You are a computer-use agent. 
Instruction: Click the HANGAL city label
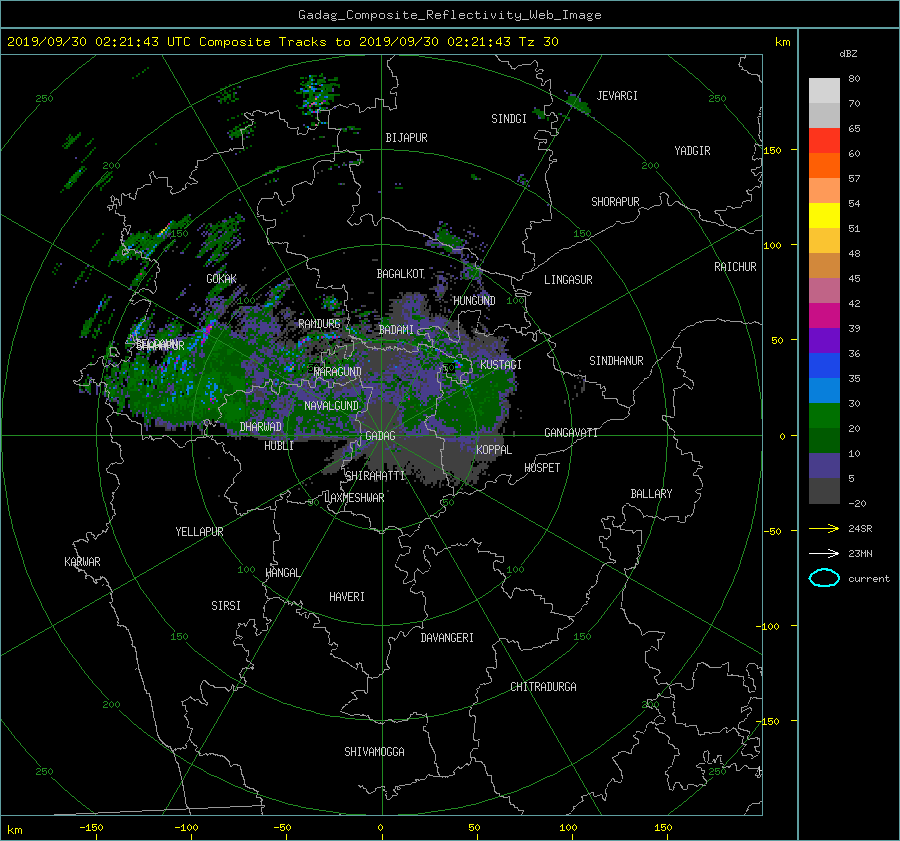[282, 573]
